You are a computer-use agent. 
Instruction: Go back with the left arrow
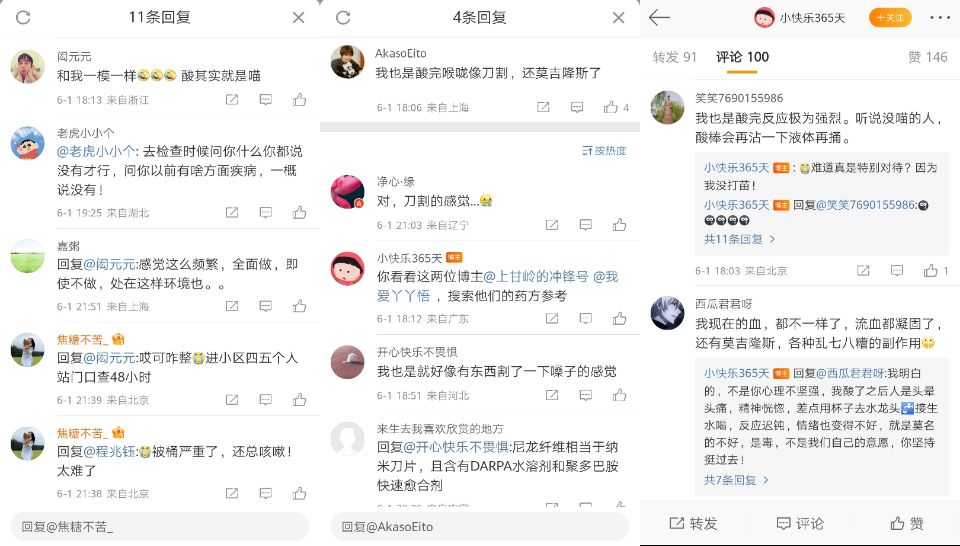(x=659, y=18)
